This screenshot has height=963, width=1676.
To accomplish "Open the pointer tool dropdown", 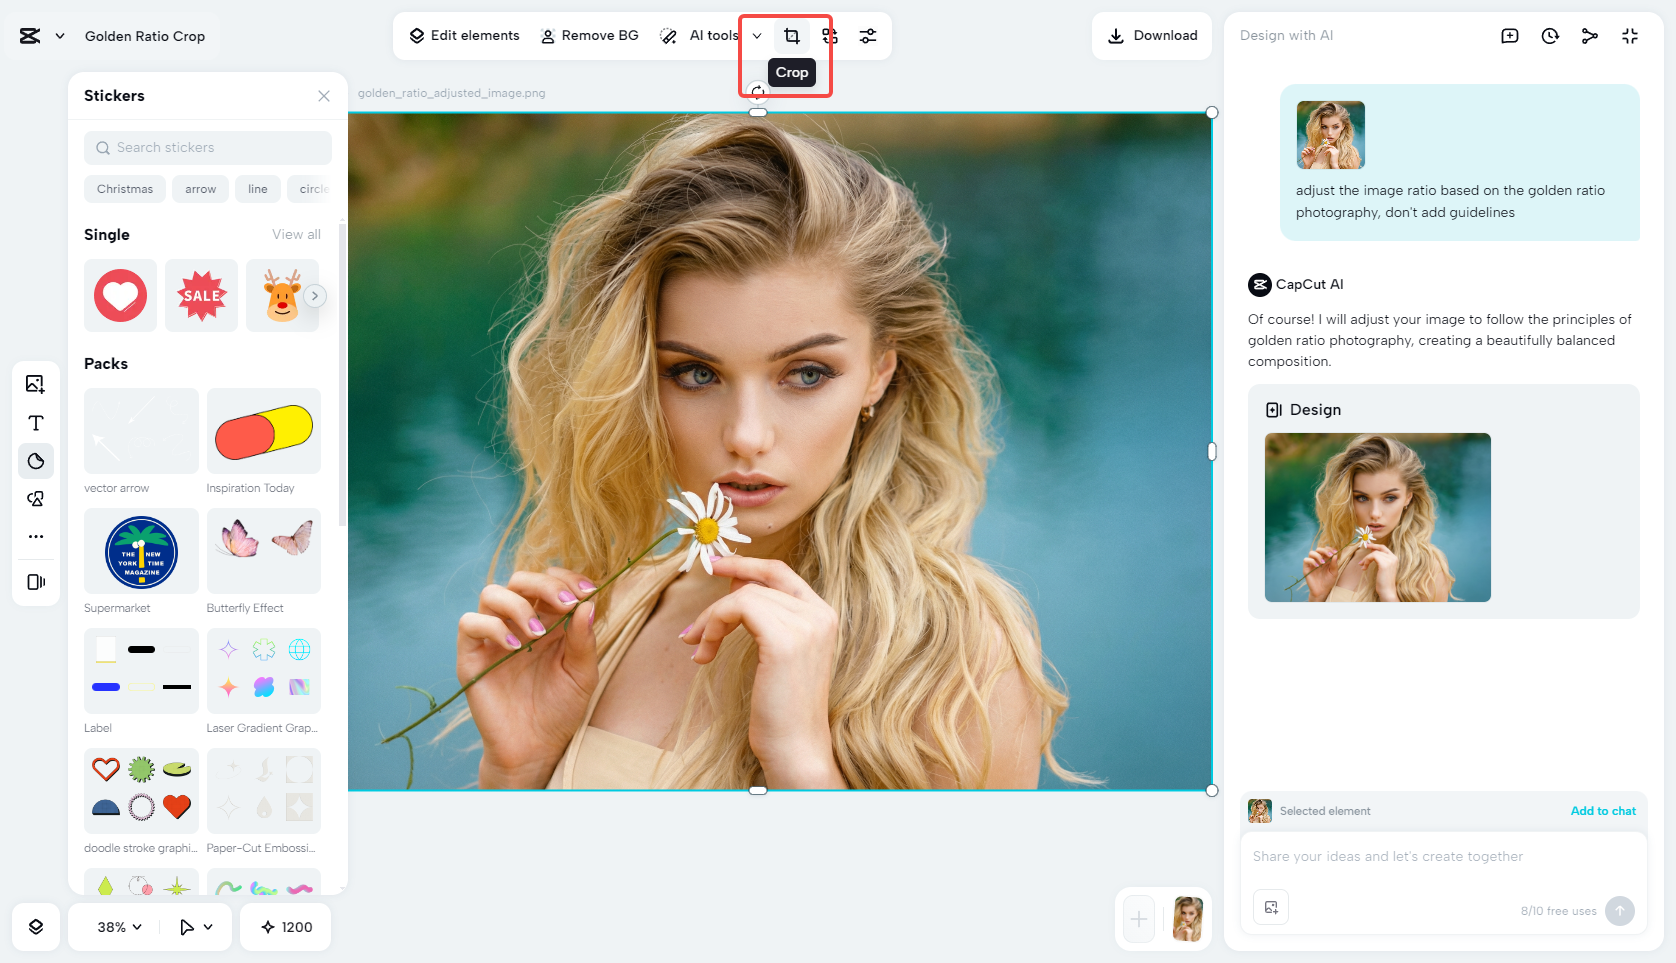I will pos(196,927).
